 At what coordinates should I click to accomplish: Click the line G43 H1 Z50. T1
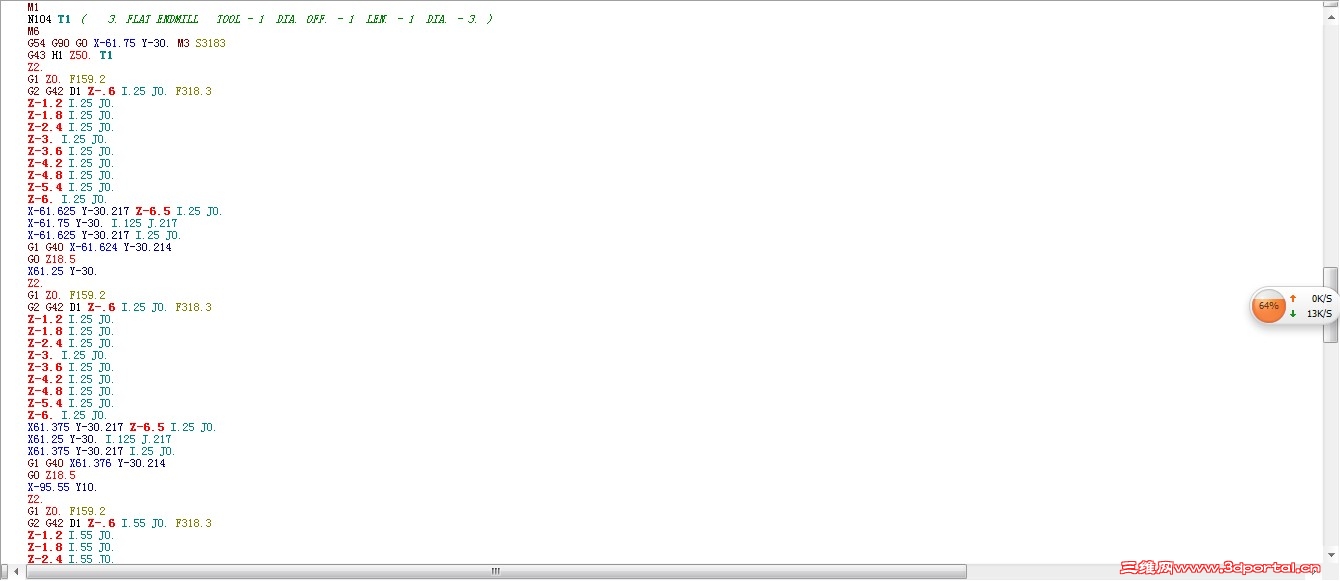tap(70, 55)
